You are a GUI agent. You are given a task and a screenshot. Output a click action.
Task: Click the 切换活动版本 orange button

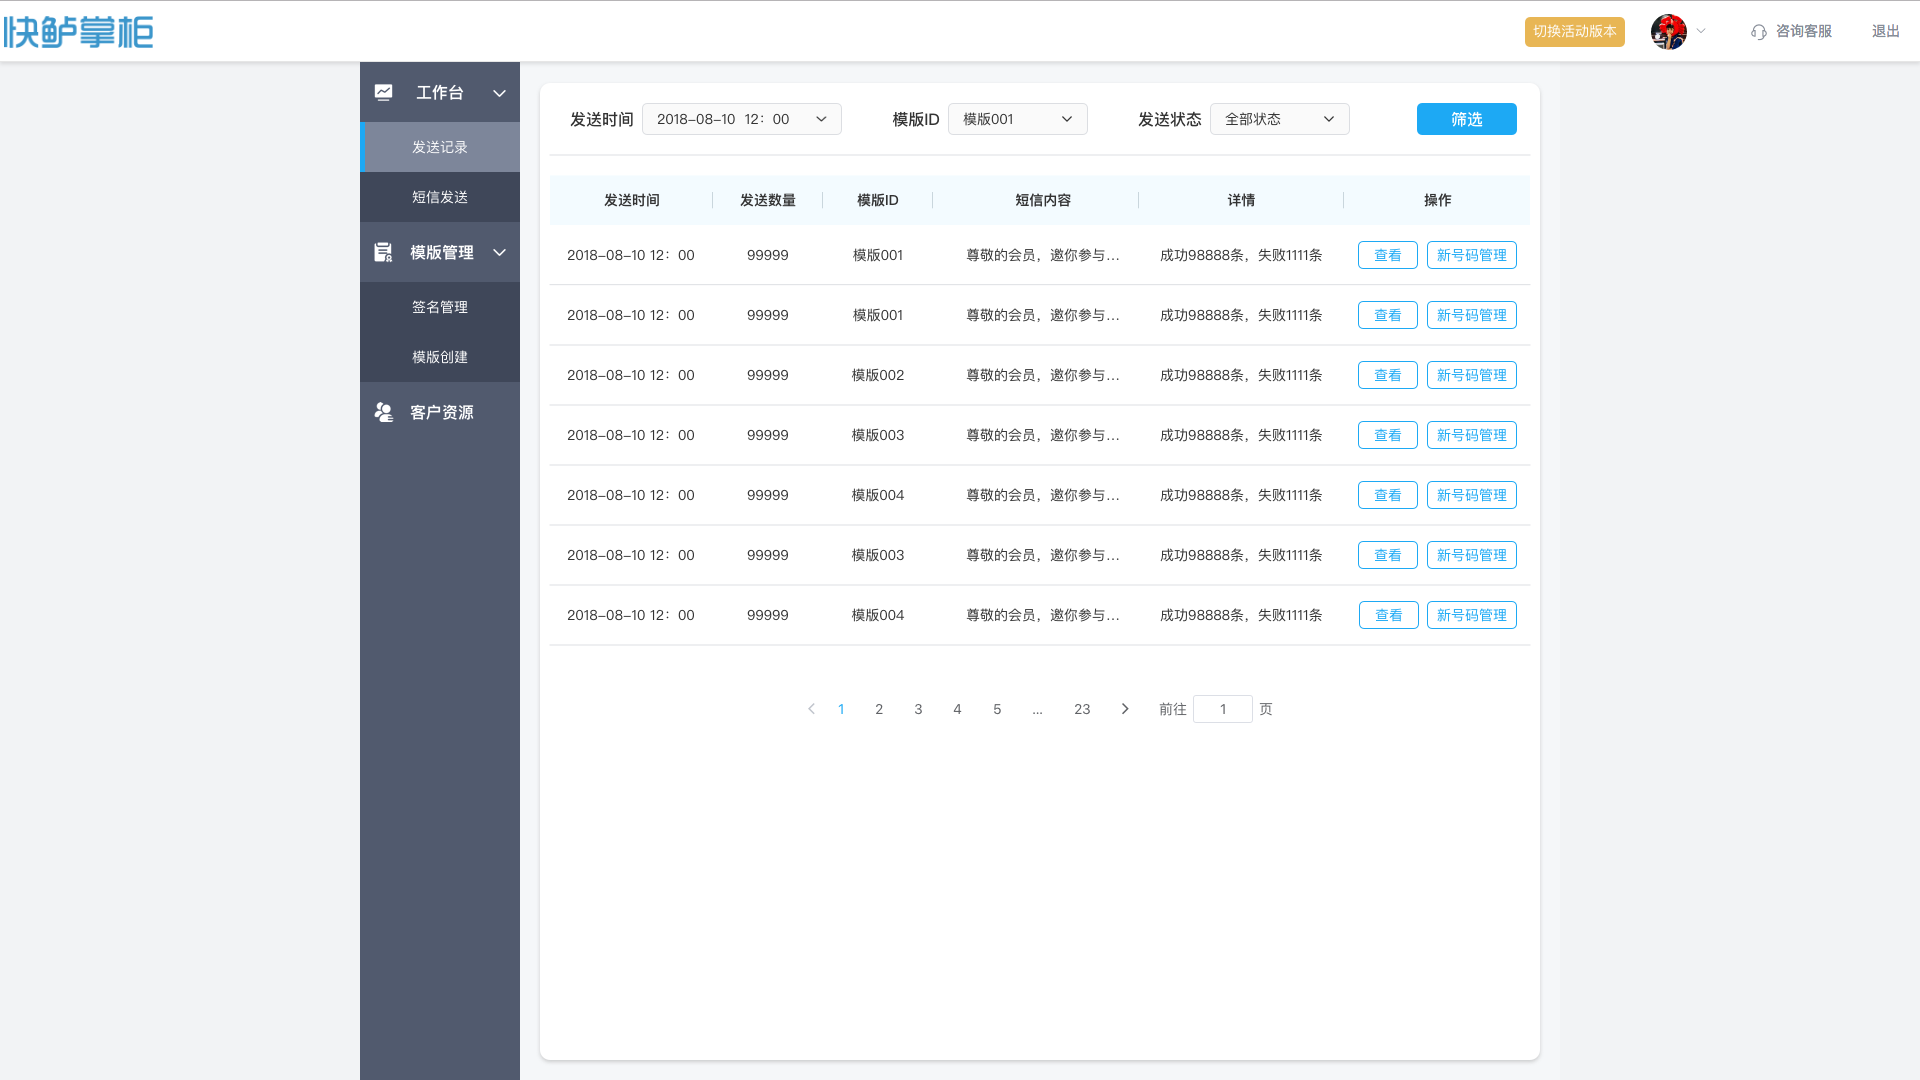pos(1574,32)
